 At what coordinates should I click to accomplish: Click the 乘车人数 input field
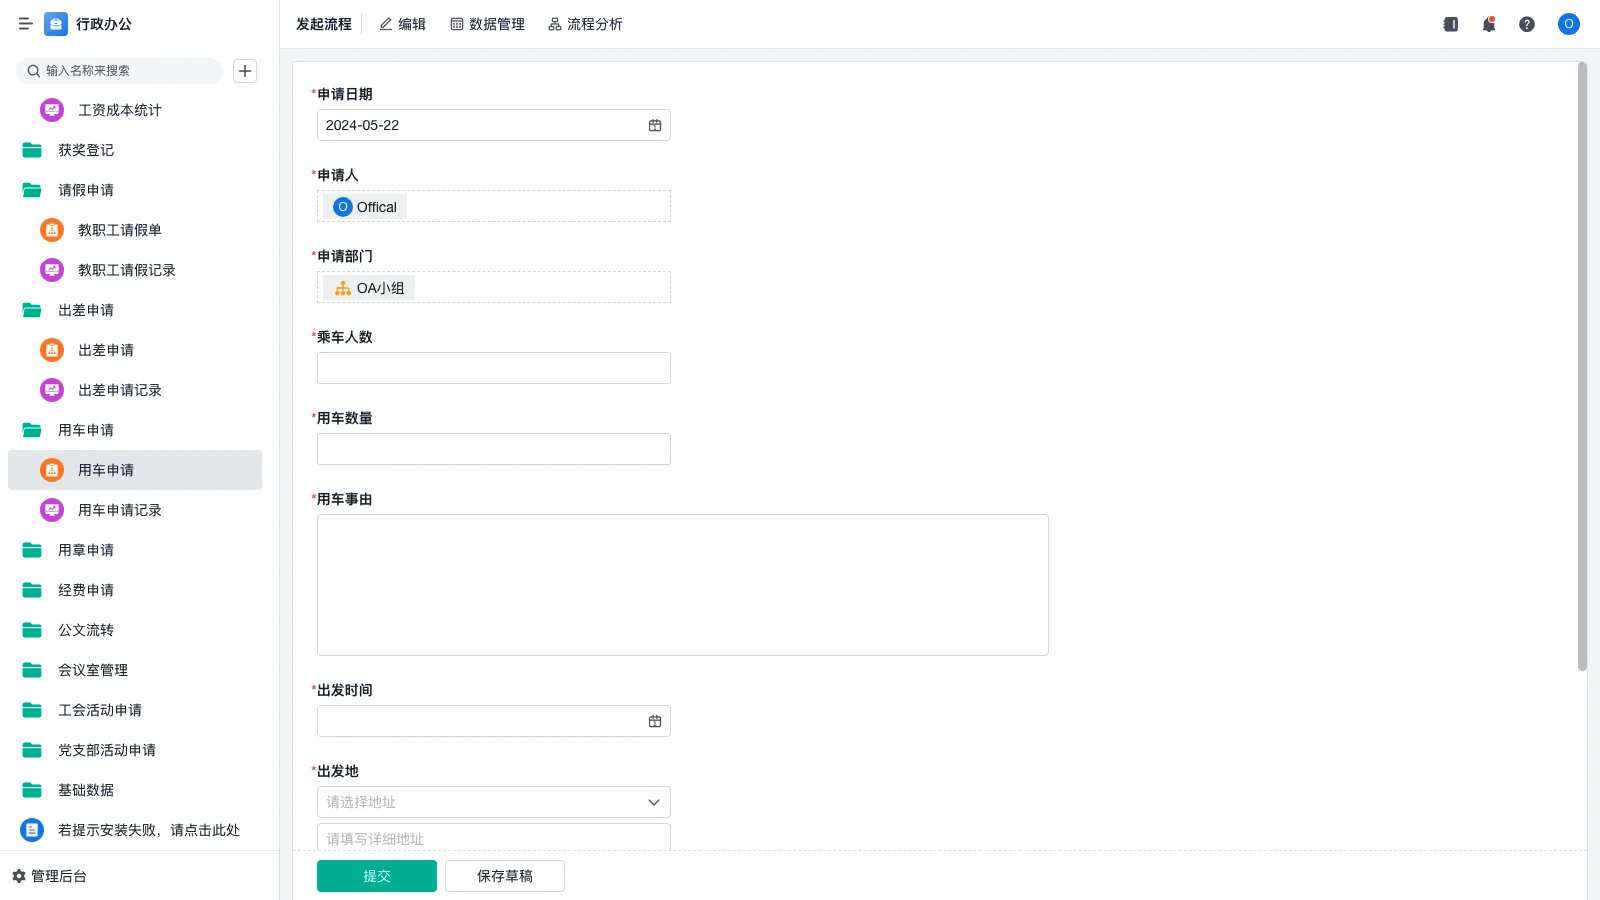[x=494, y=368]
